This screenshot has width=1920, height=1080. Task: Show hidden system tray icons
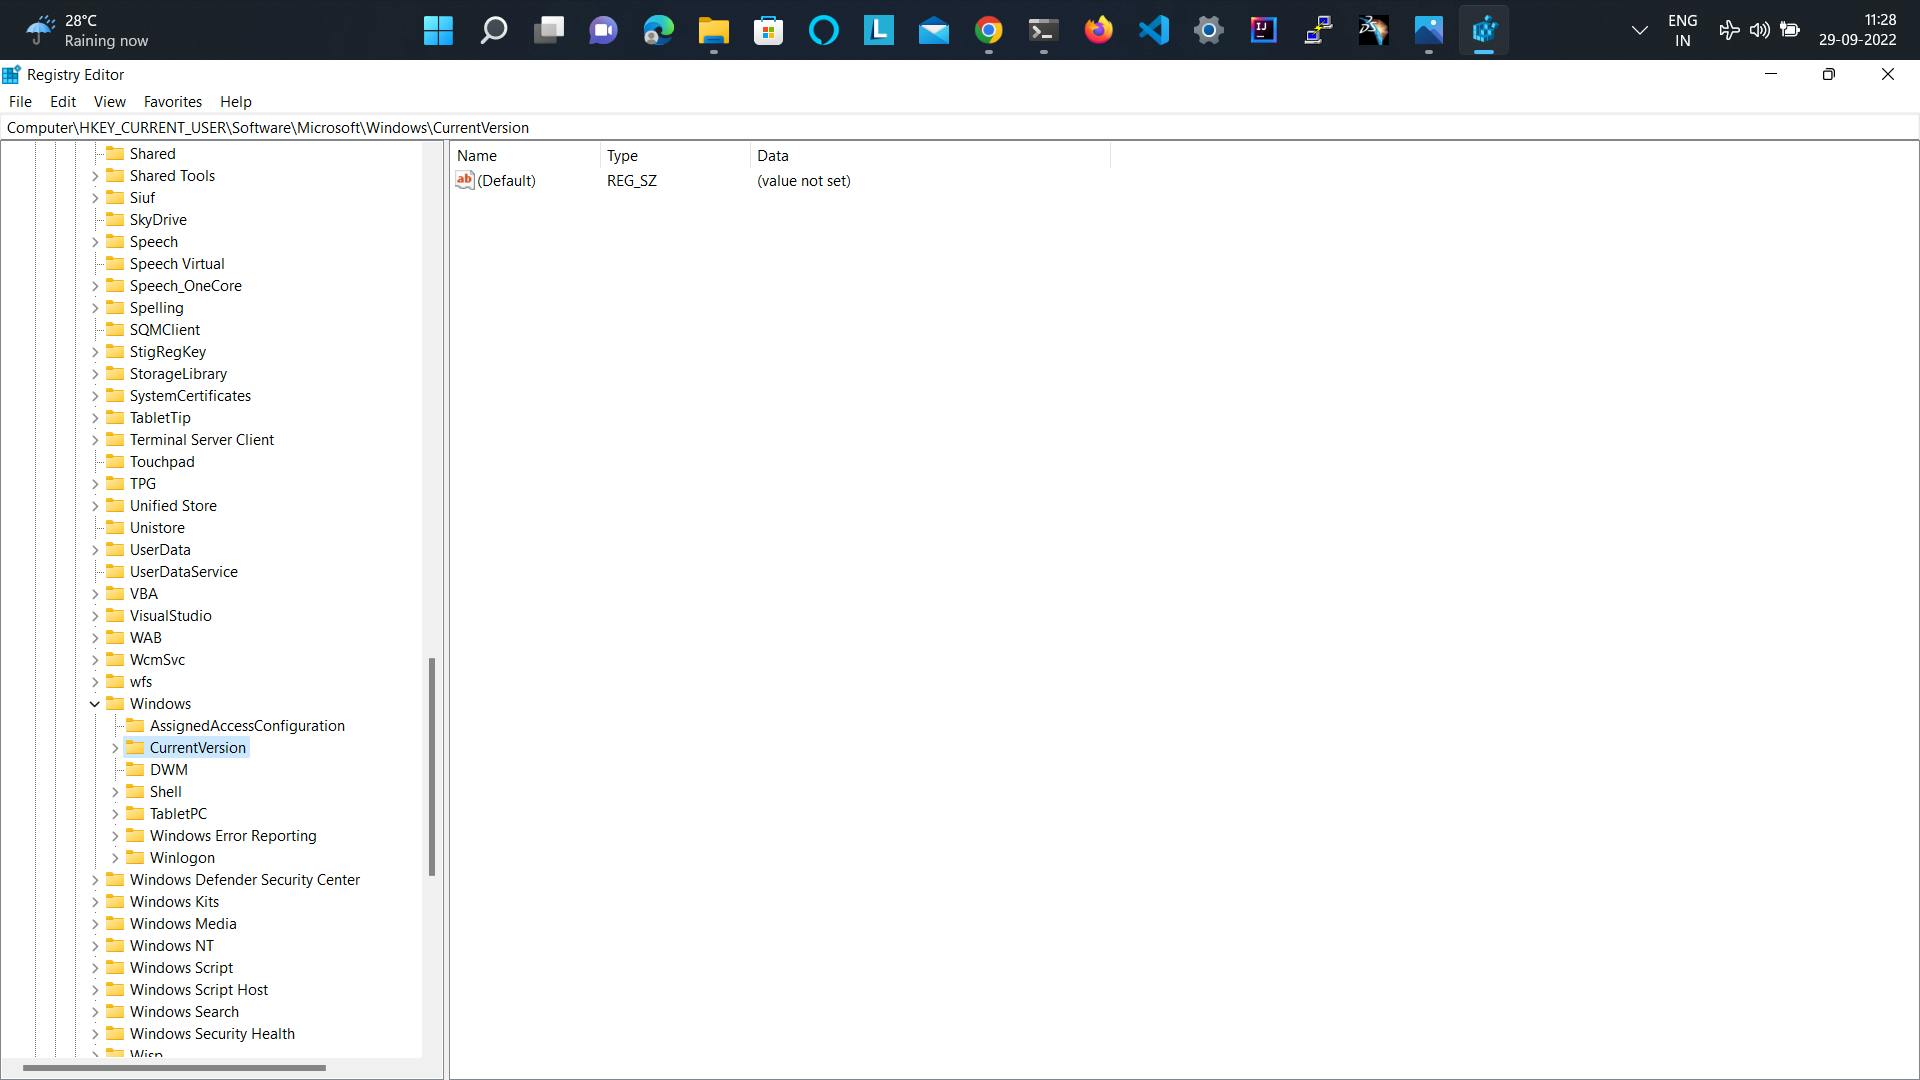(x=1639, y=30)
